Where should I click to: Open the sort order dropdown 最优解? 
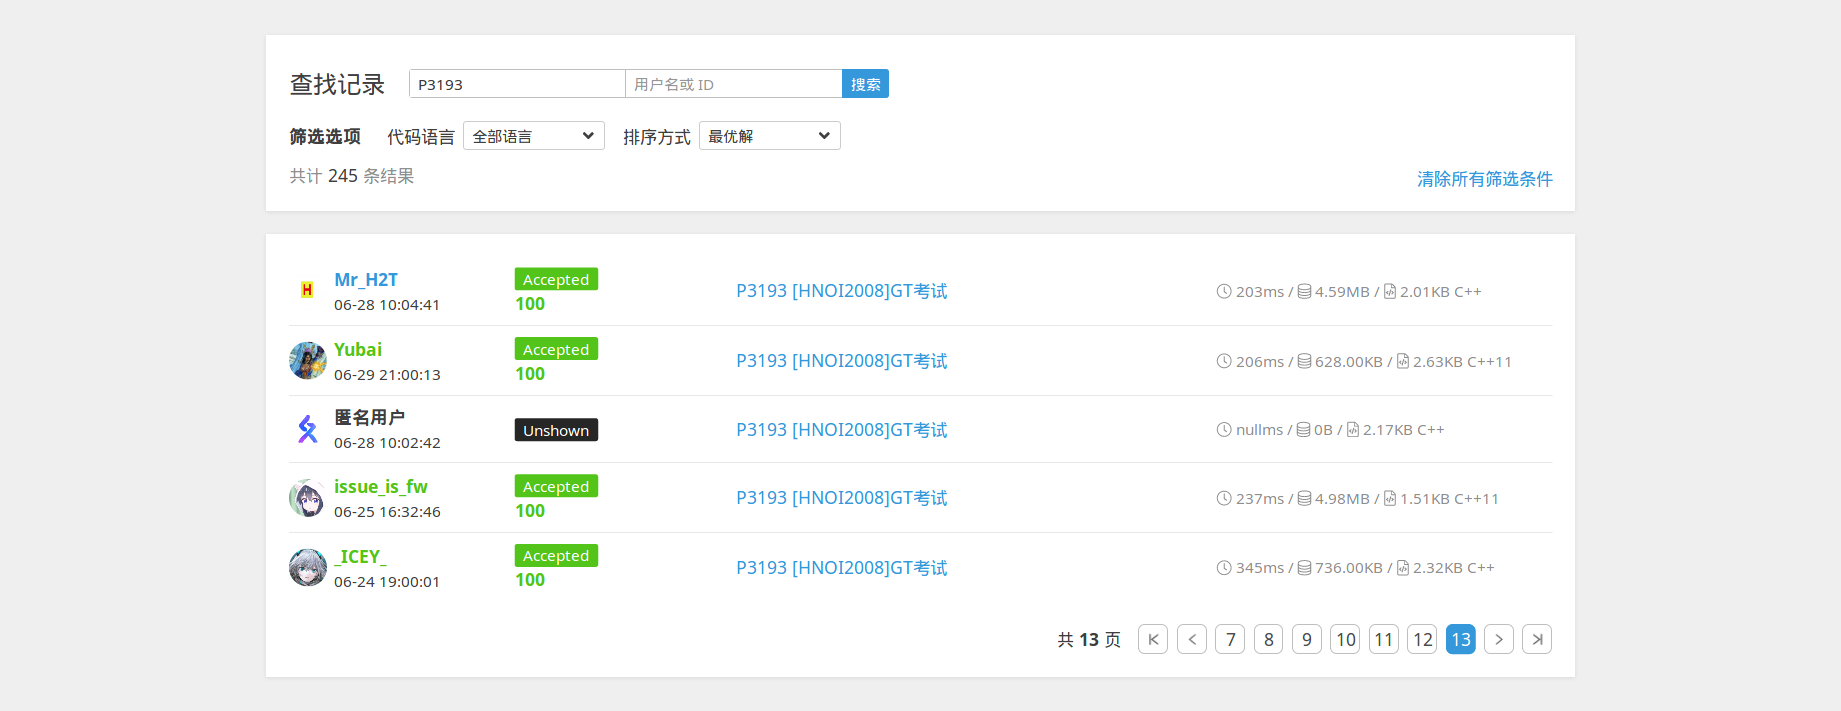coord(770,136)
